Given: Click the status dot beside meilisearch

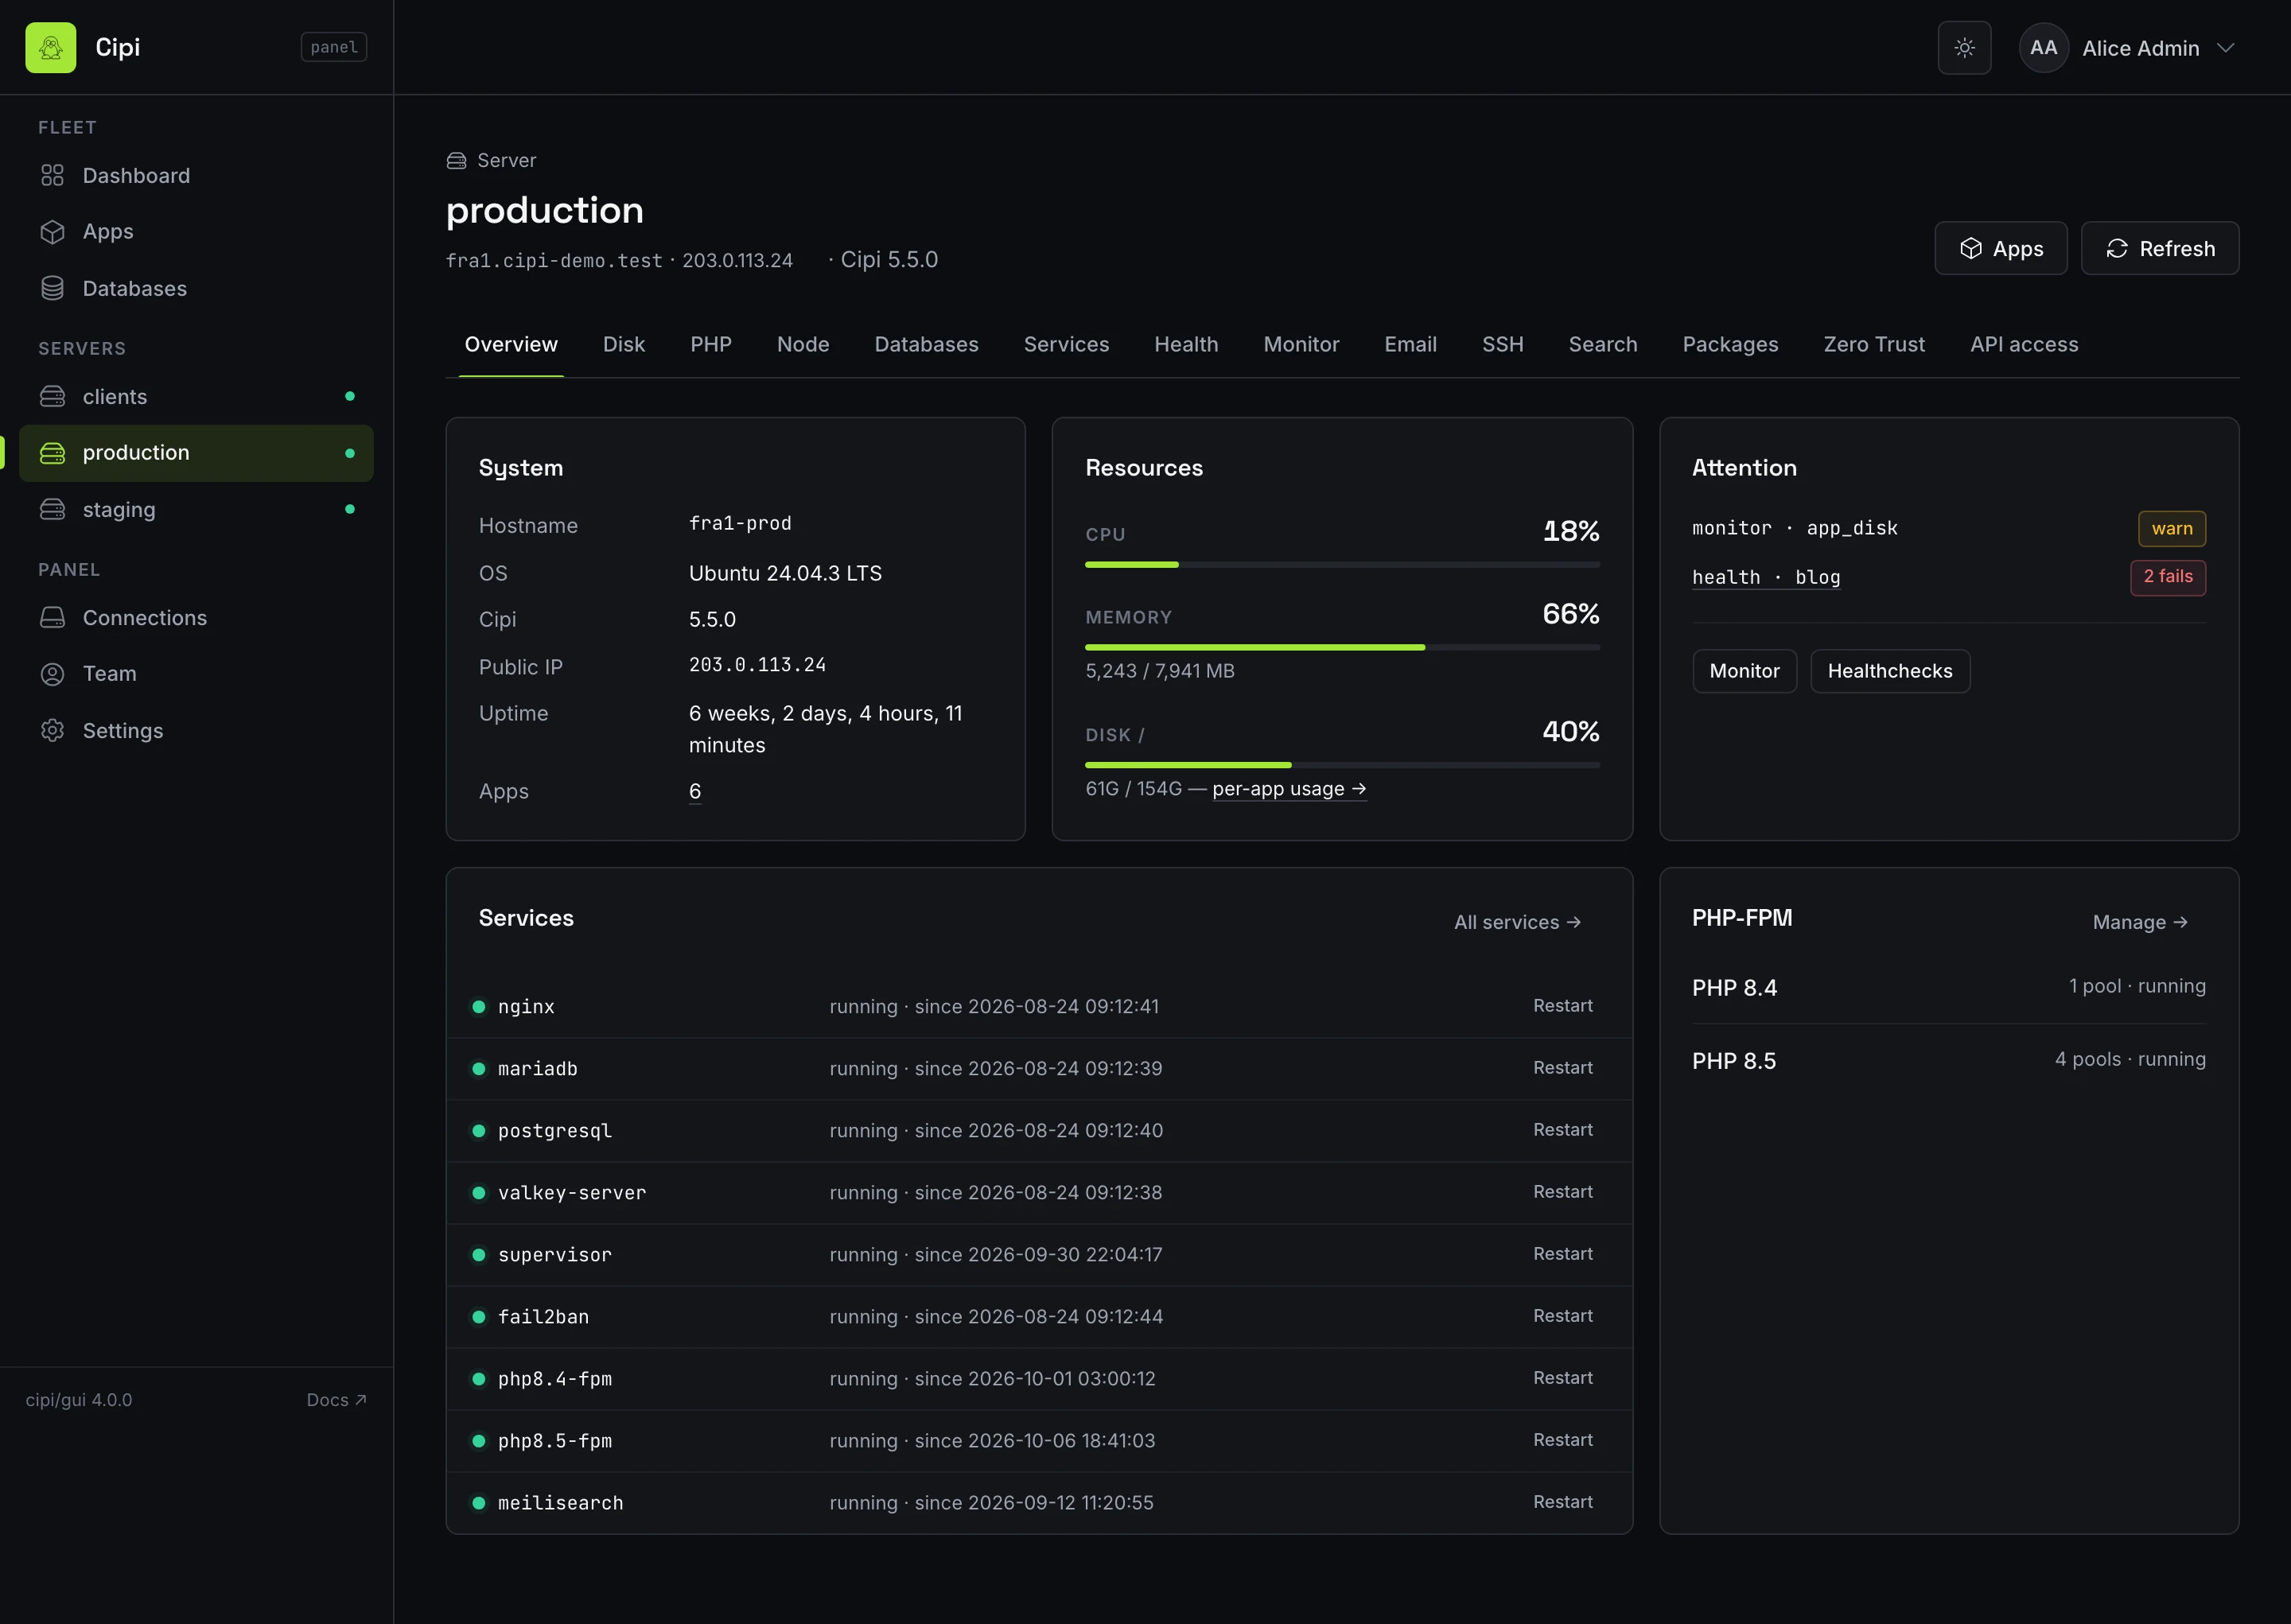Looking at the screenshot, I should pyautogui.click(x=478, y=1503).
